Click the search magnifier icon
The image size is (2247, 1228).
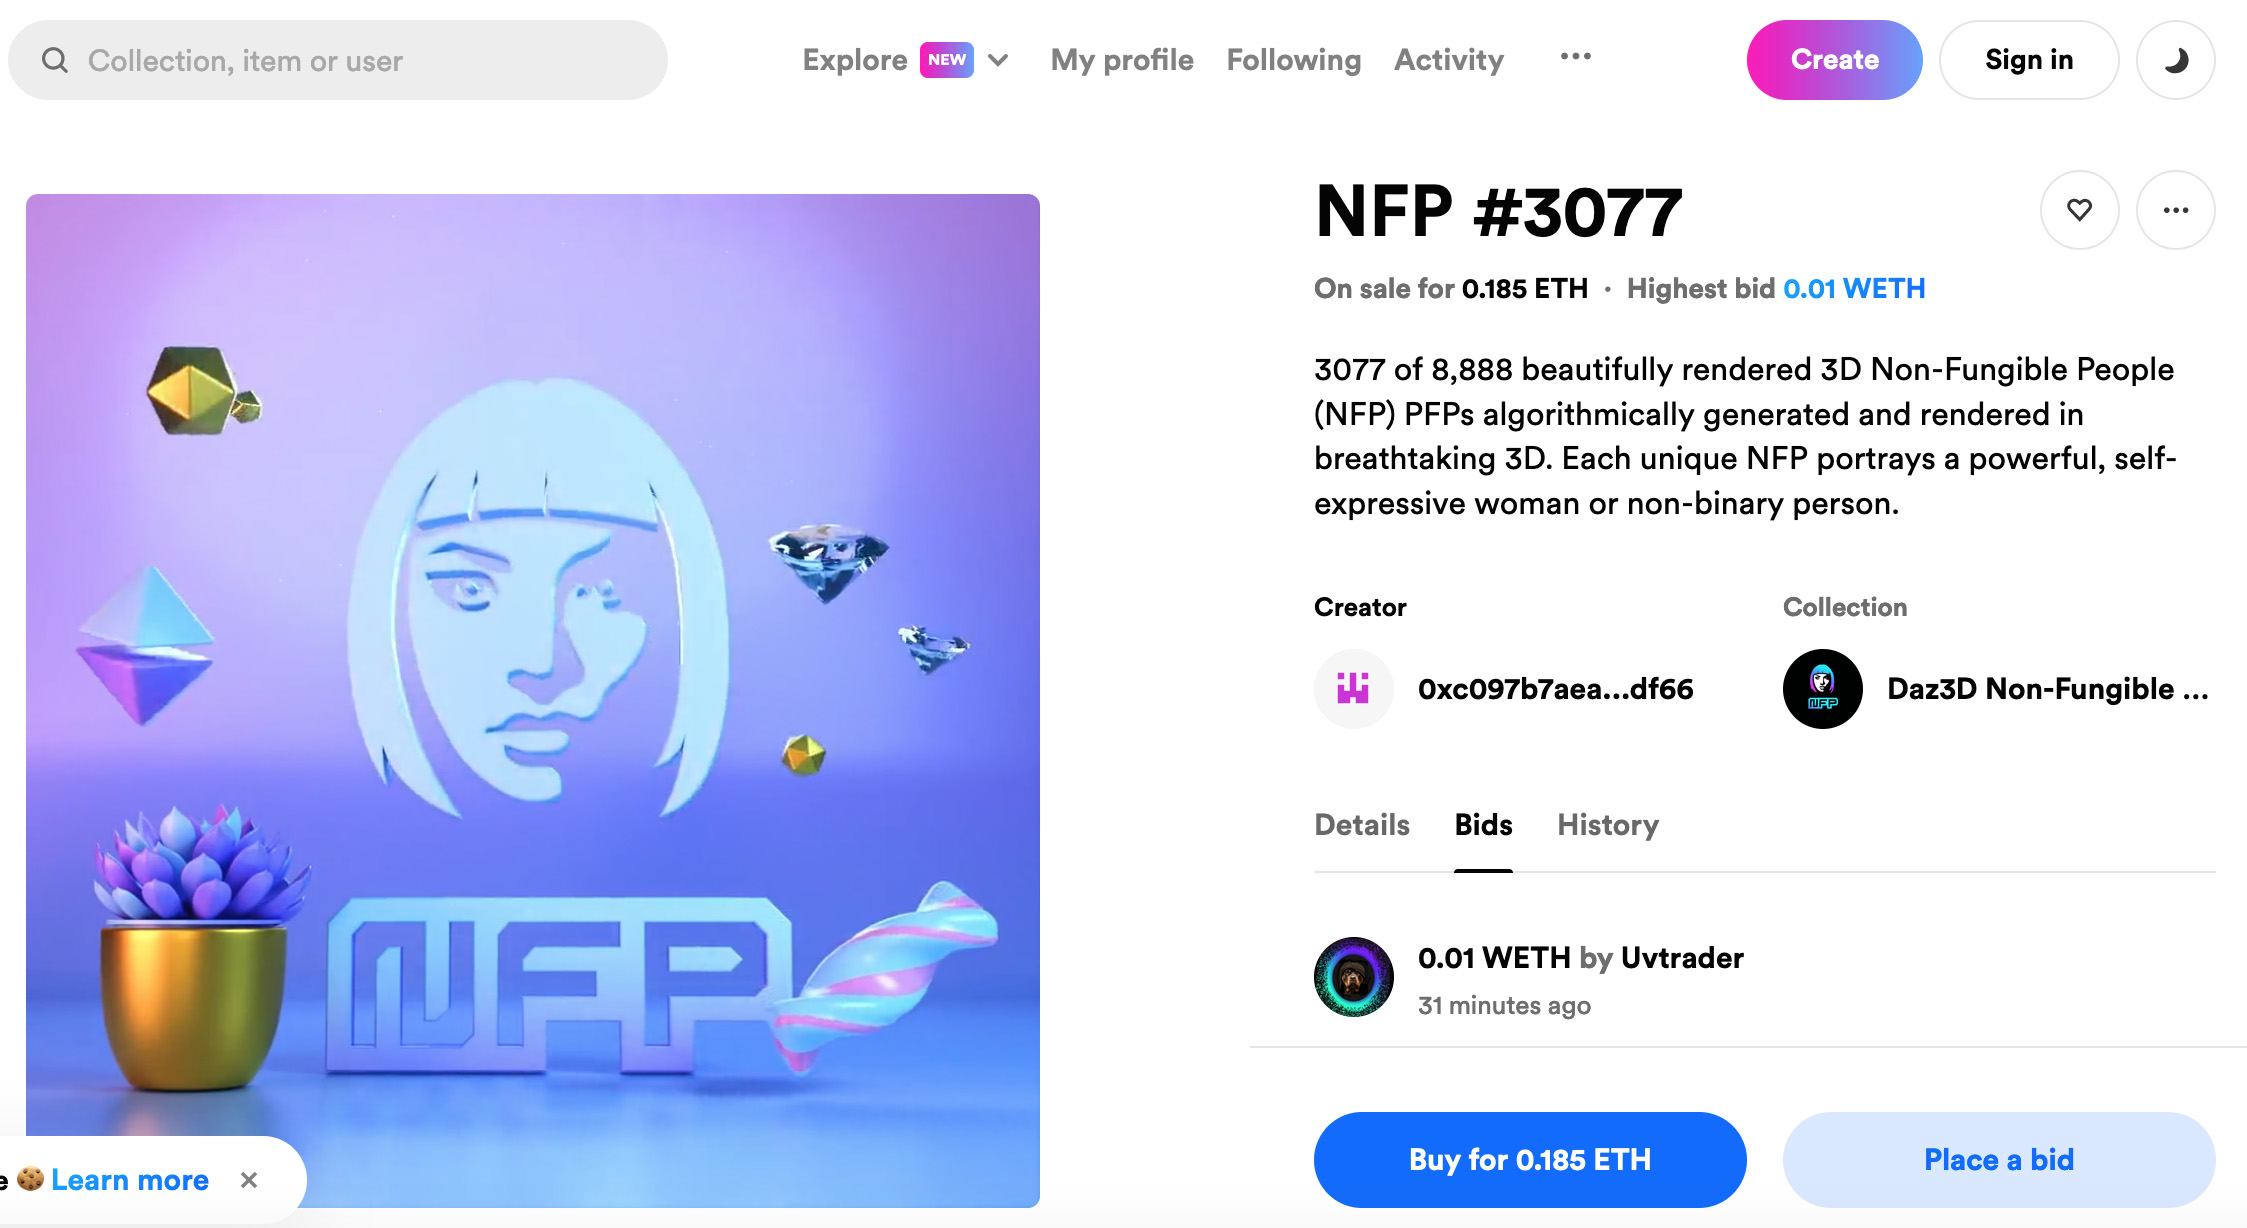[55, 61]
